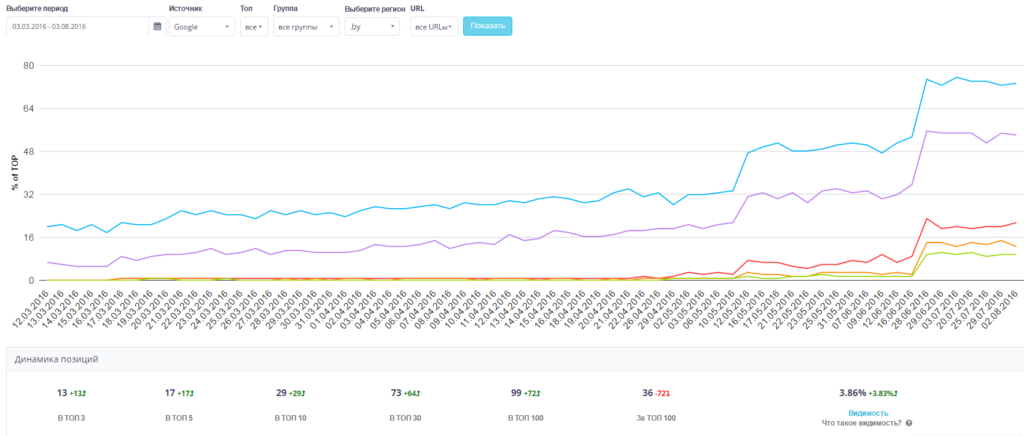Viewport: 1024px width, 436px height.
Task: Open the Видимость link
Action: (868, 413)
